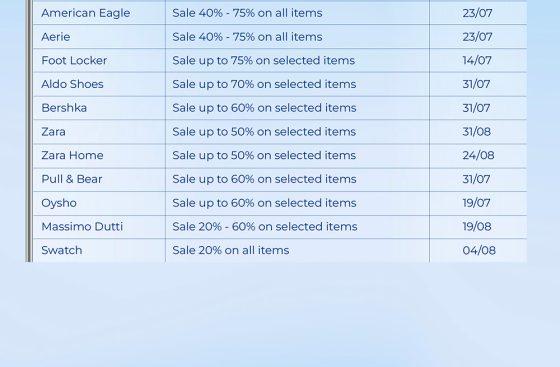Select Massimo Dutti's Sale 20% - 60% offer
Image resolution: width=560 pixels, height=367 pixels.
point(265,226)
